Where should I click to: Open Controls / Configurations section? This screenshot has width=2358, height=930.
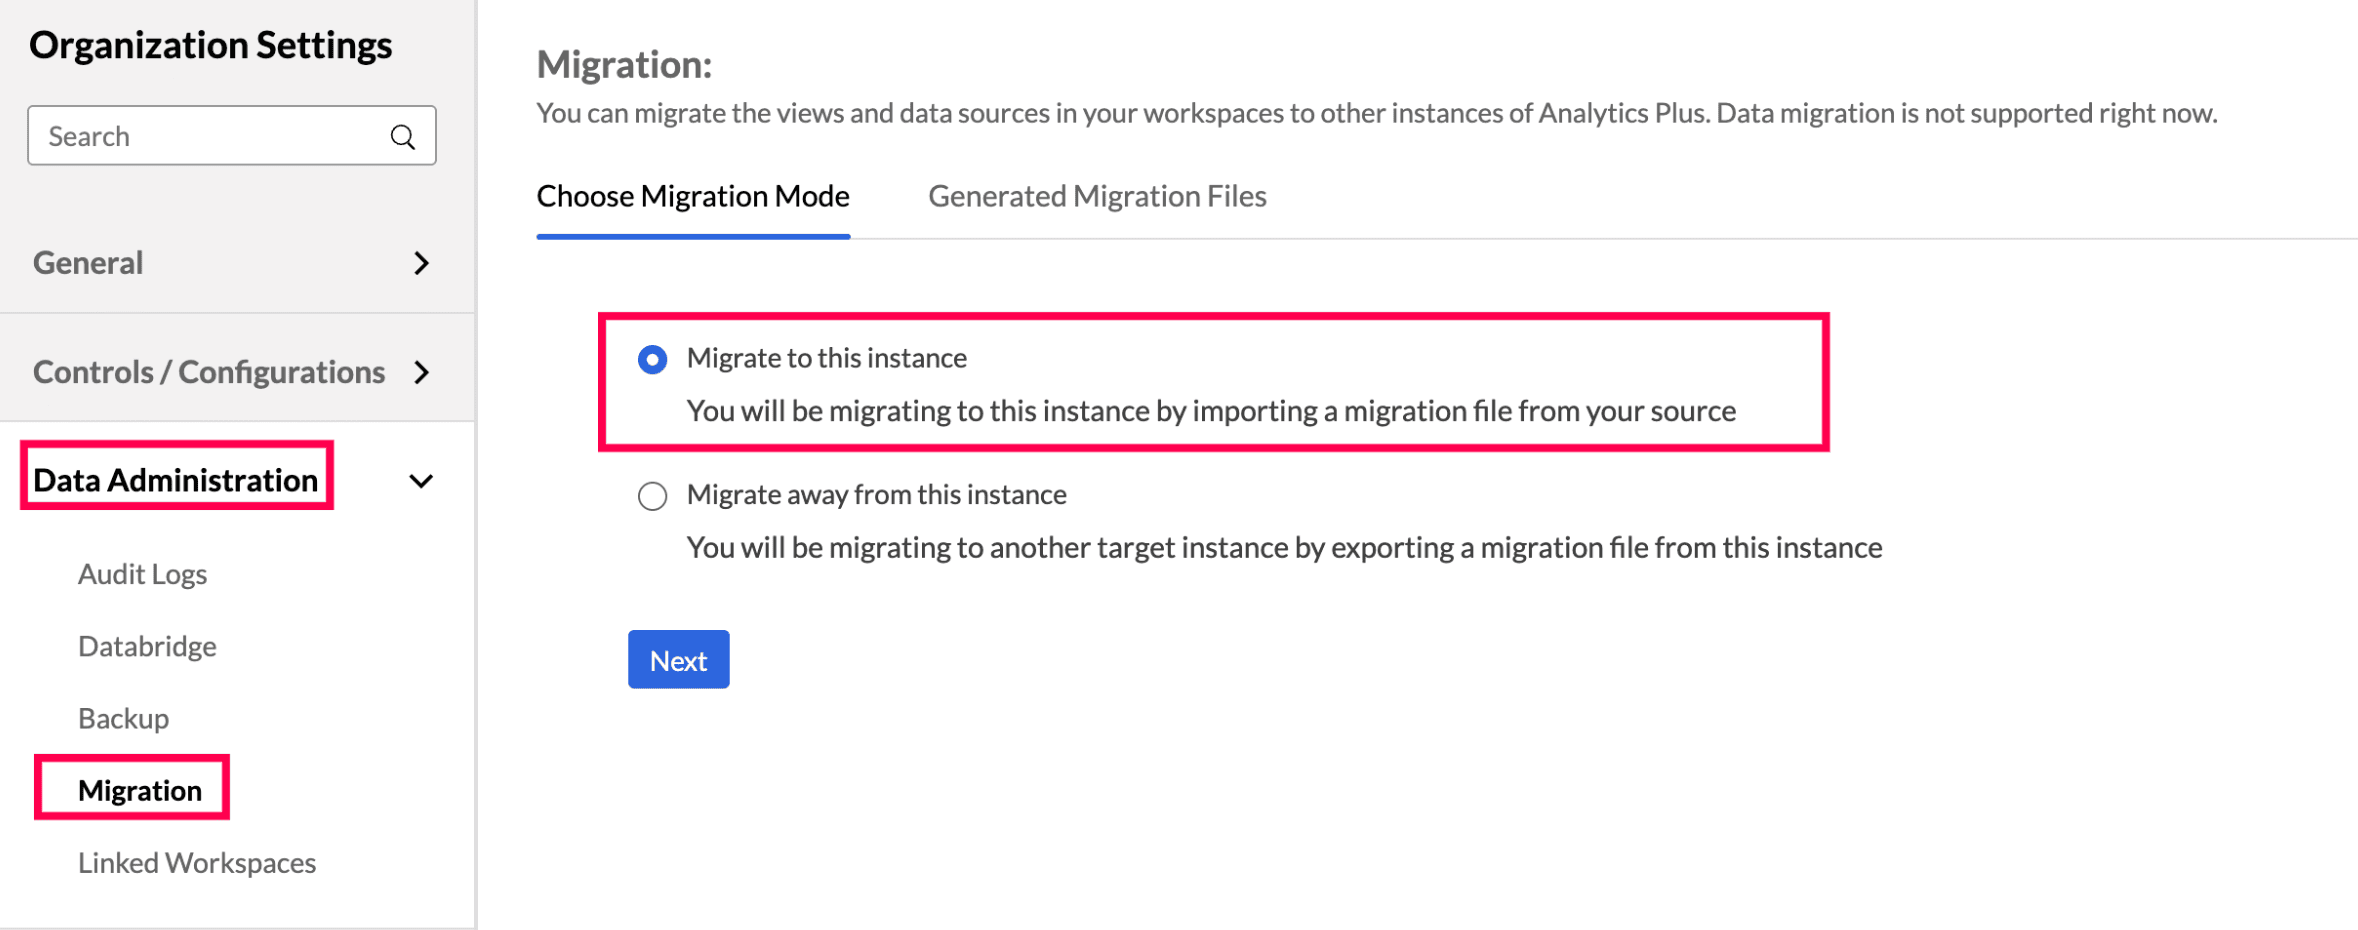(208, 372)
